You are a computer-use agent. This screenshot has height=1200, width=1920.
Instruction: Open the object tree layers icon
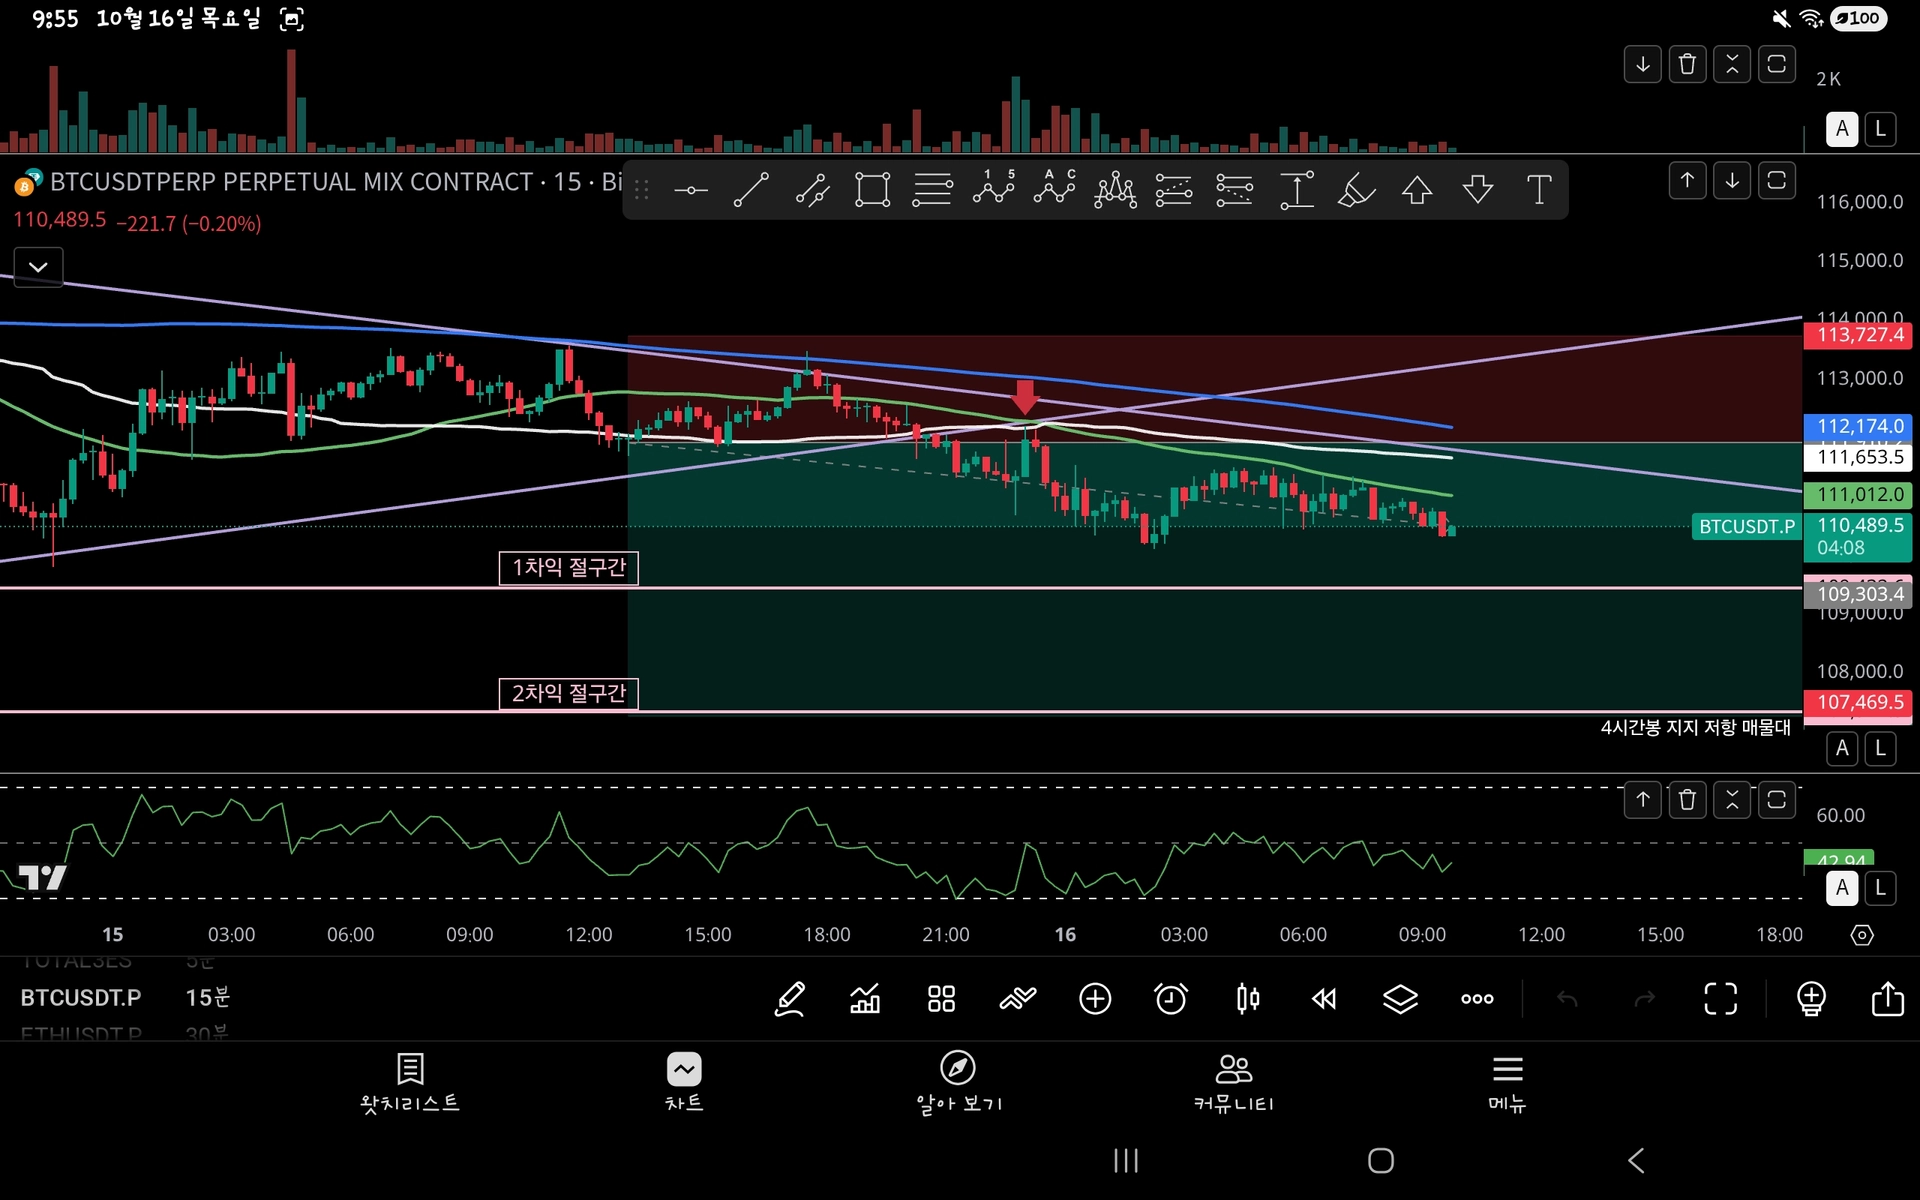pos(1400,998)
